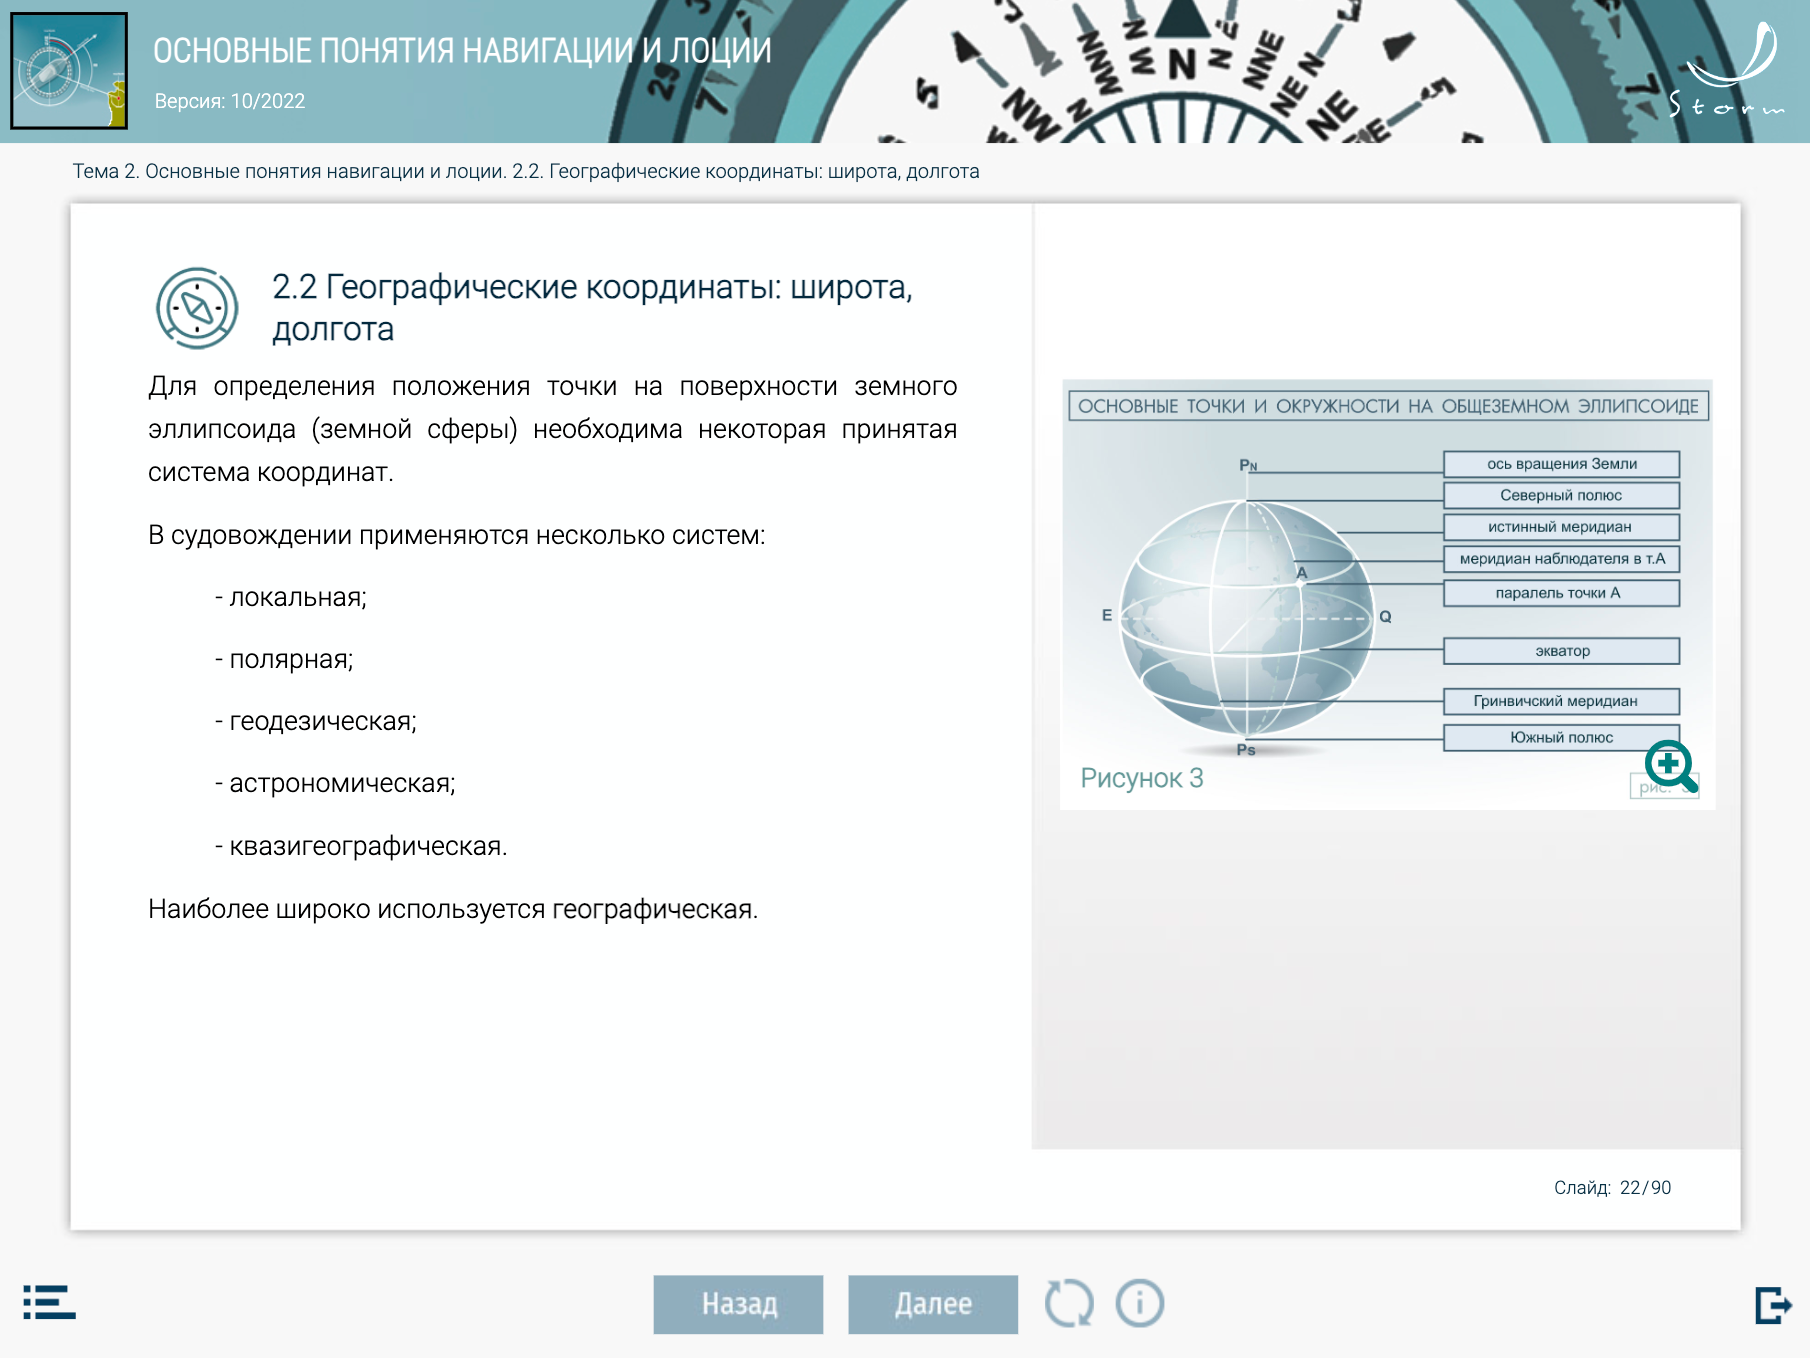Viewport: 1810px width, 1358px height.
Task: Click the Storm logo
Action: [x=1727, y=70]
